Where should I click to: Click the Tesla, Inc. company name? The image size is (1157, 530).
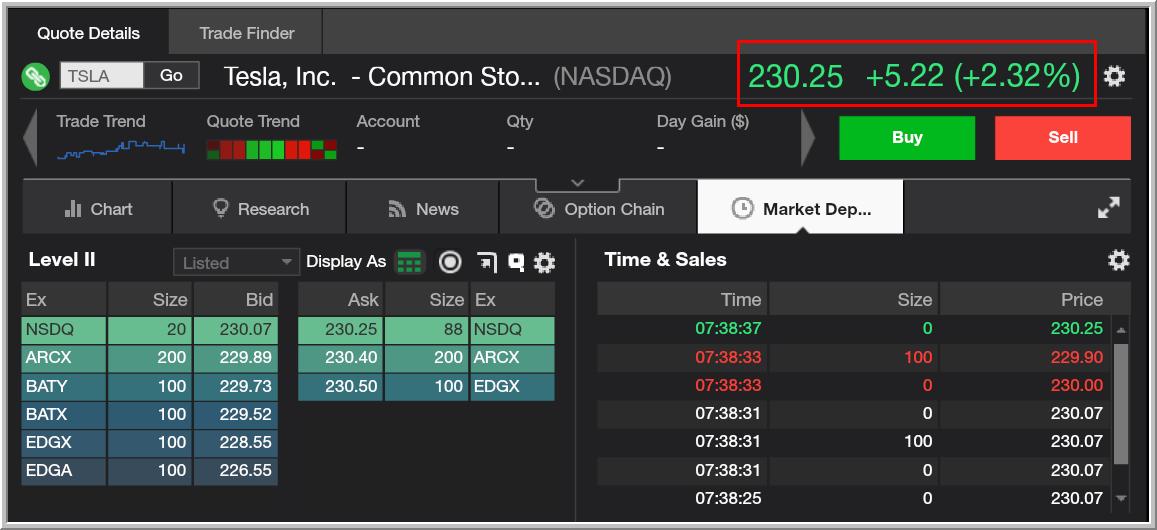point(280,77)
